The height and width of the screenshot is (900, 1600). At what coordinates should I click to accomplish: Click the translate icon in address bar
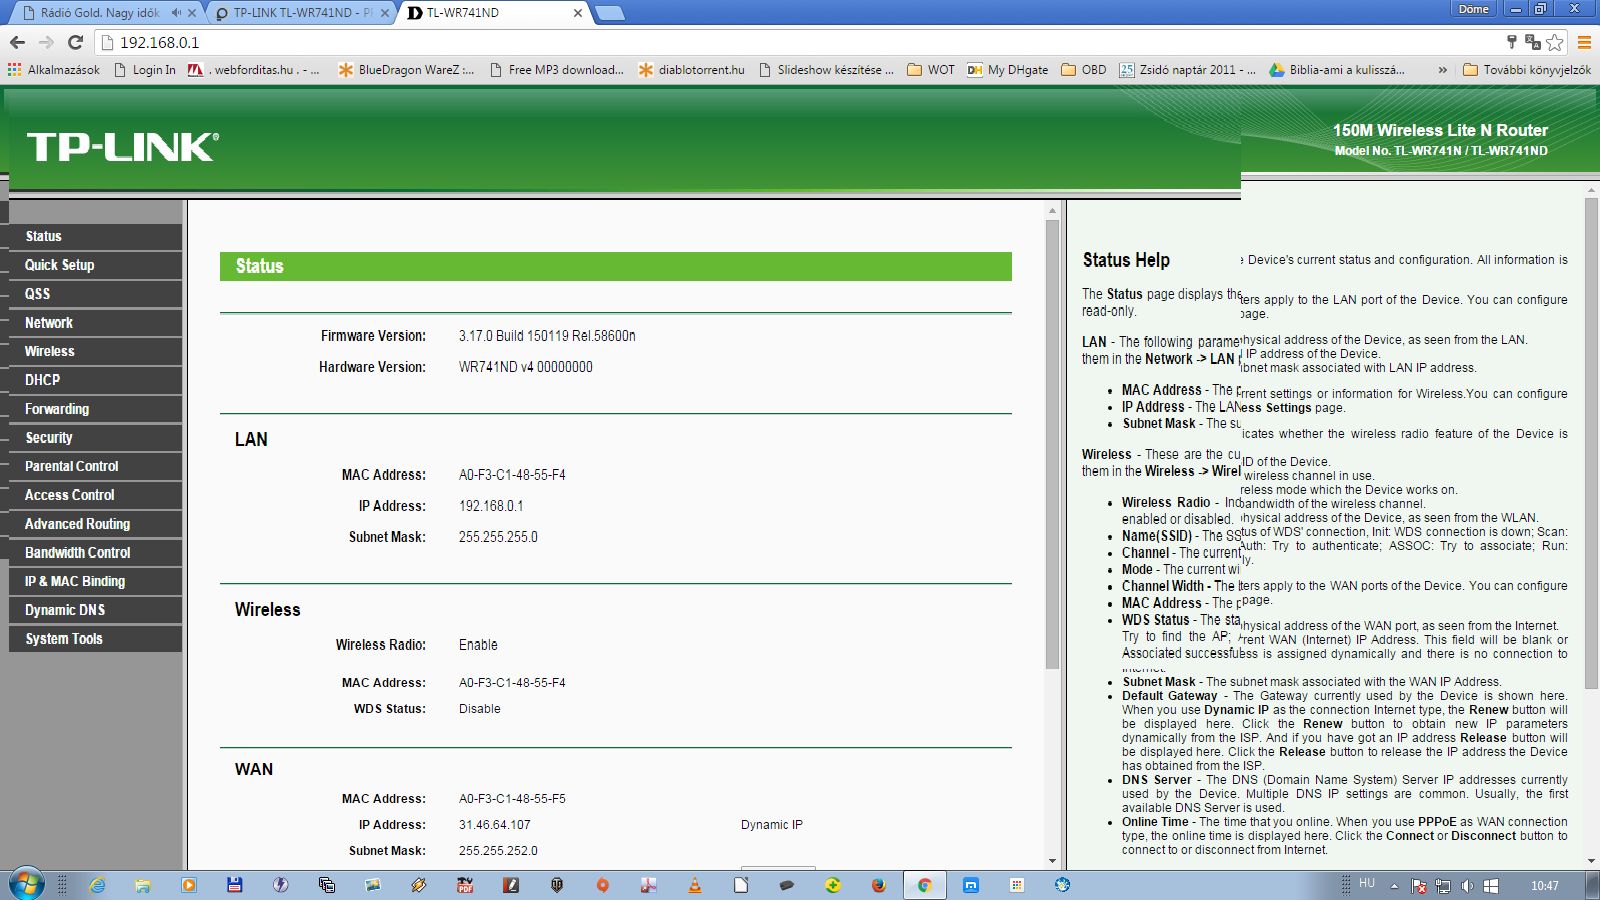pos(1532,42)
